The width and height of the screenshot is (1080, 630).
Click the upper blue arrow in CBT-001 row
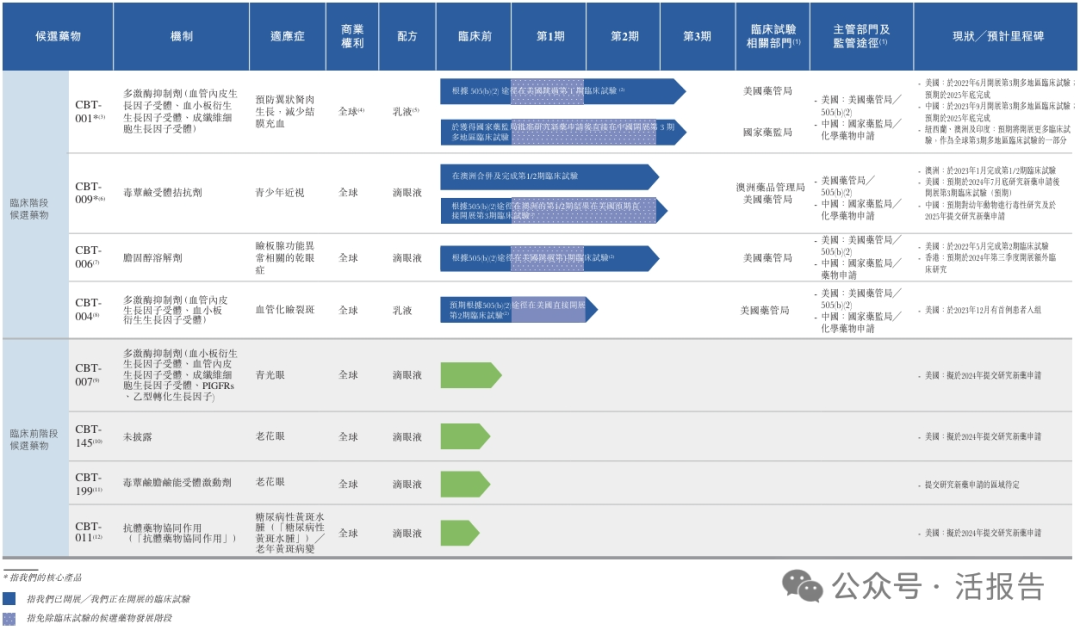click(561, 91)
